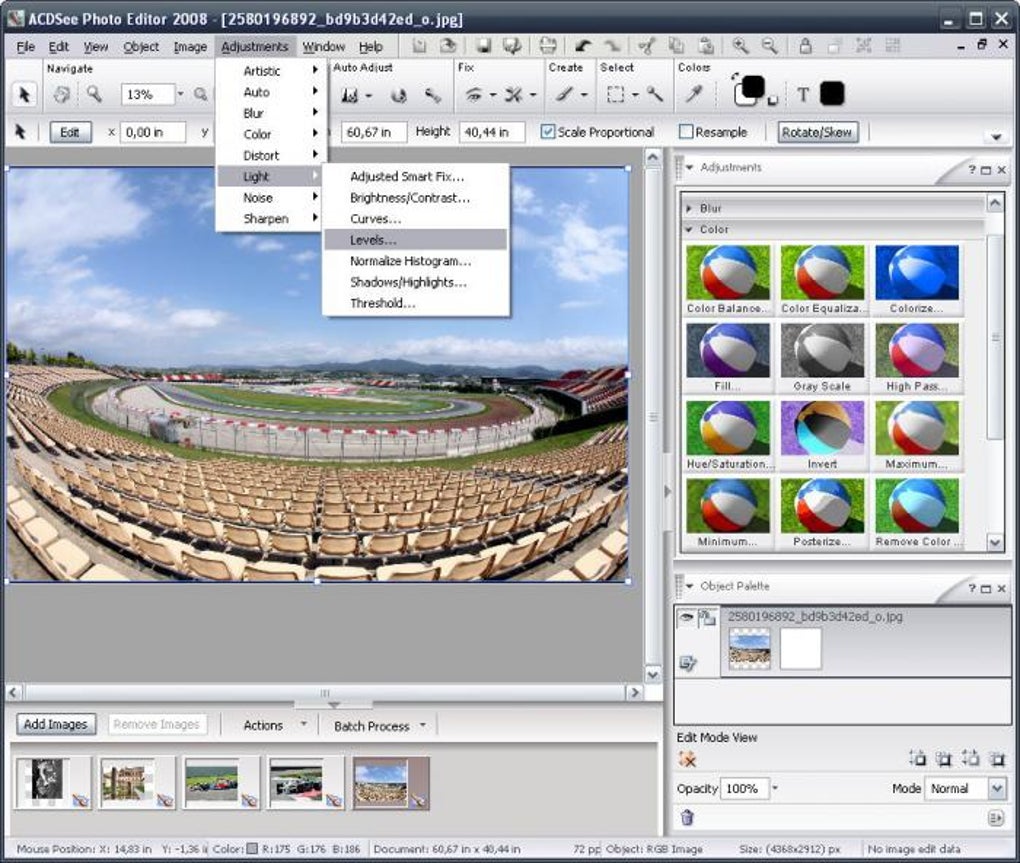Image resolution: width=1020 pixels, height=863 pixels.
Task: Click the Zoom In magnifier in top toolbar
Action: click(740, 46)
